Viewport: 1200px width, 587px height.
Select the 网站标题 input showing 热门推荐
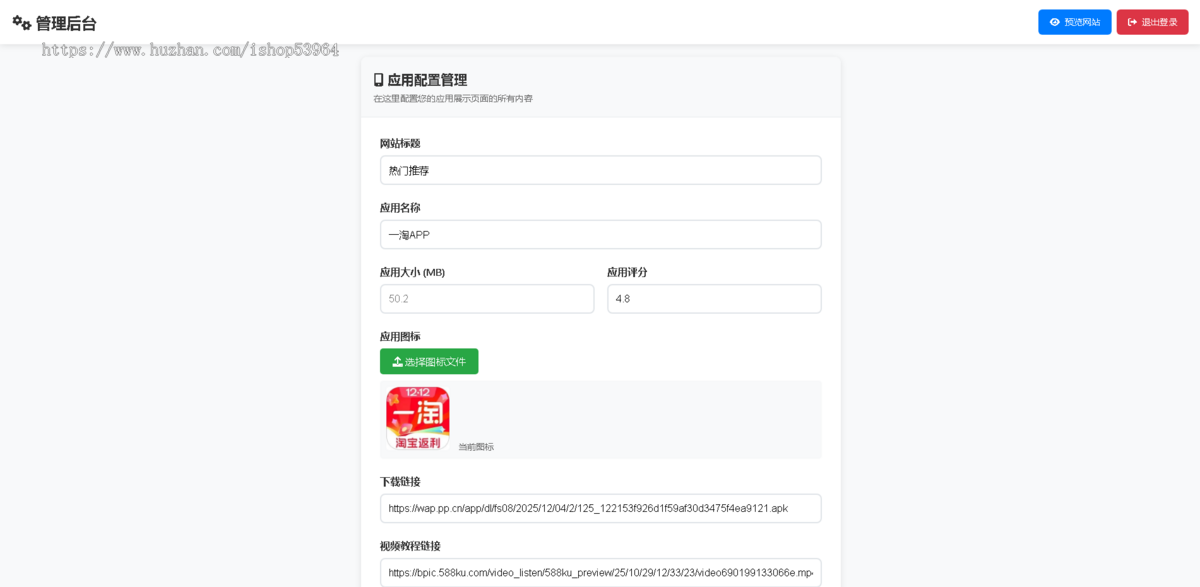point(600,170)
